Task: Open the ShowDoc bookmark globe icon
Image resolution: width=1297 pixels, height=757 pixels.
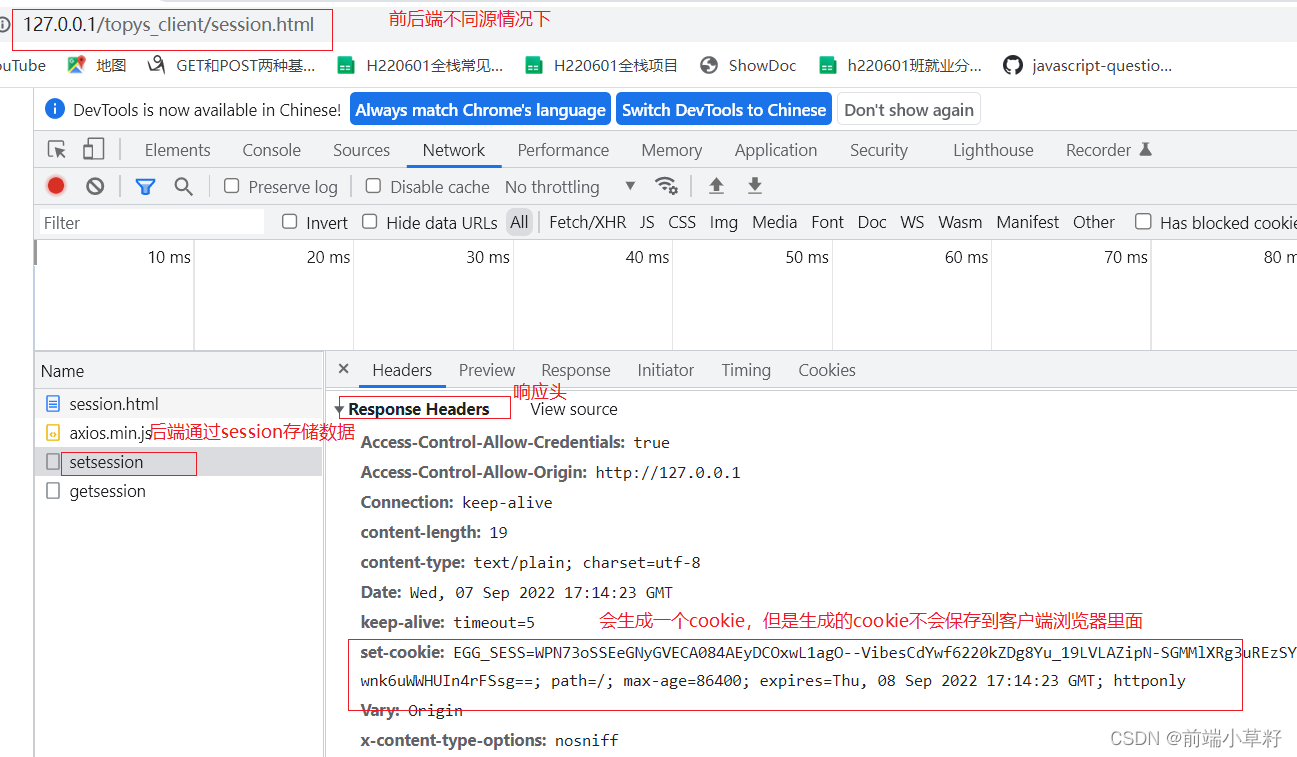Action: (709, 65)
